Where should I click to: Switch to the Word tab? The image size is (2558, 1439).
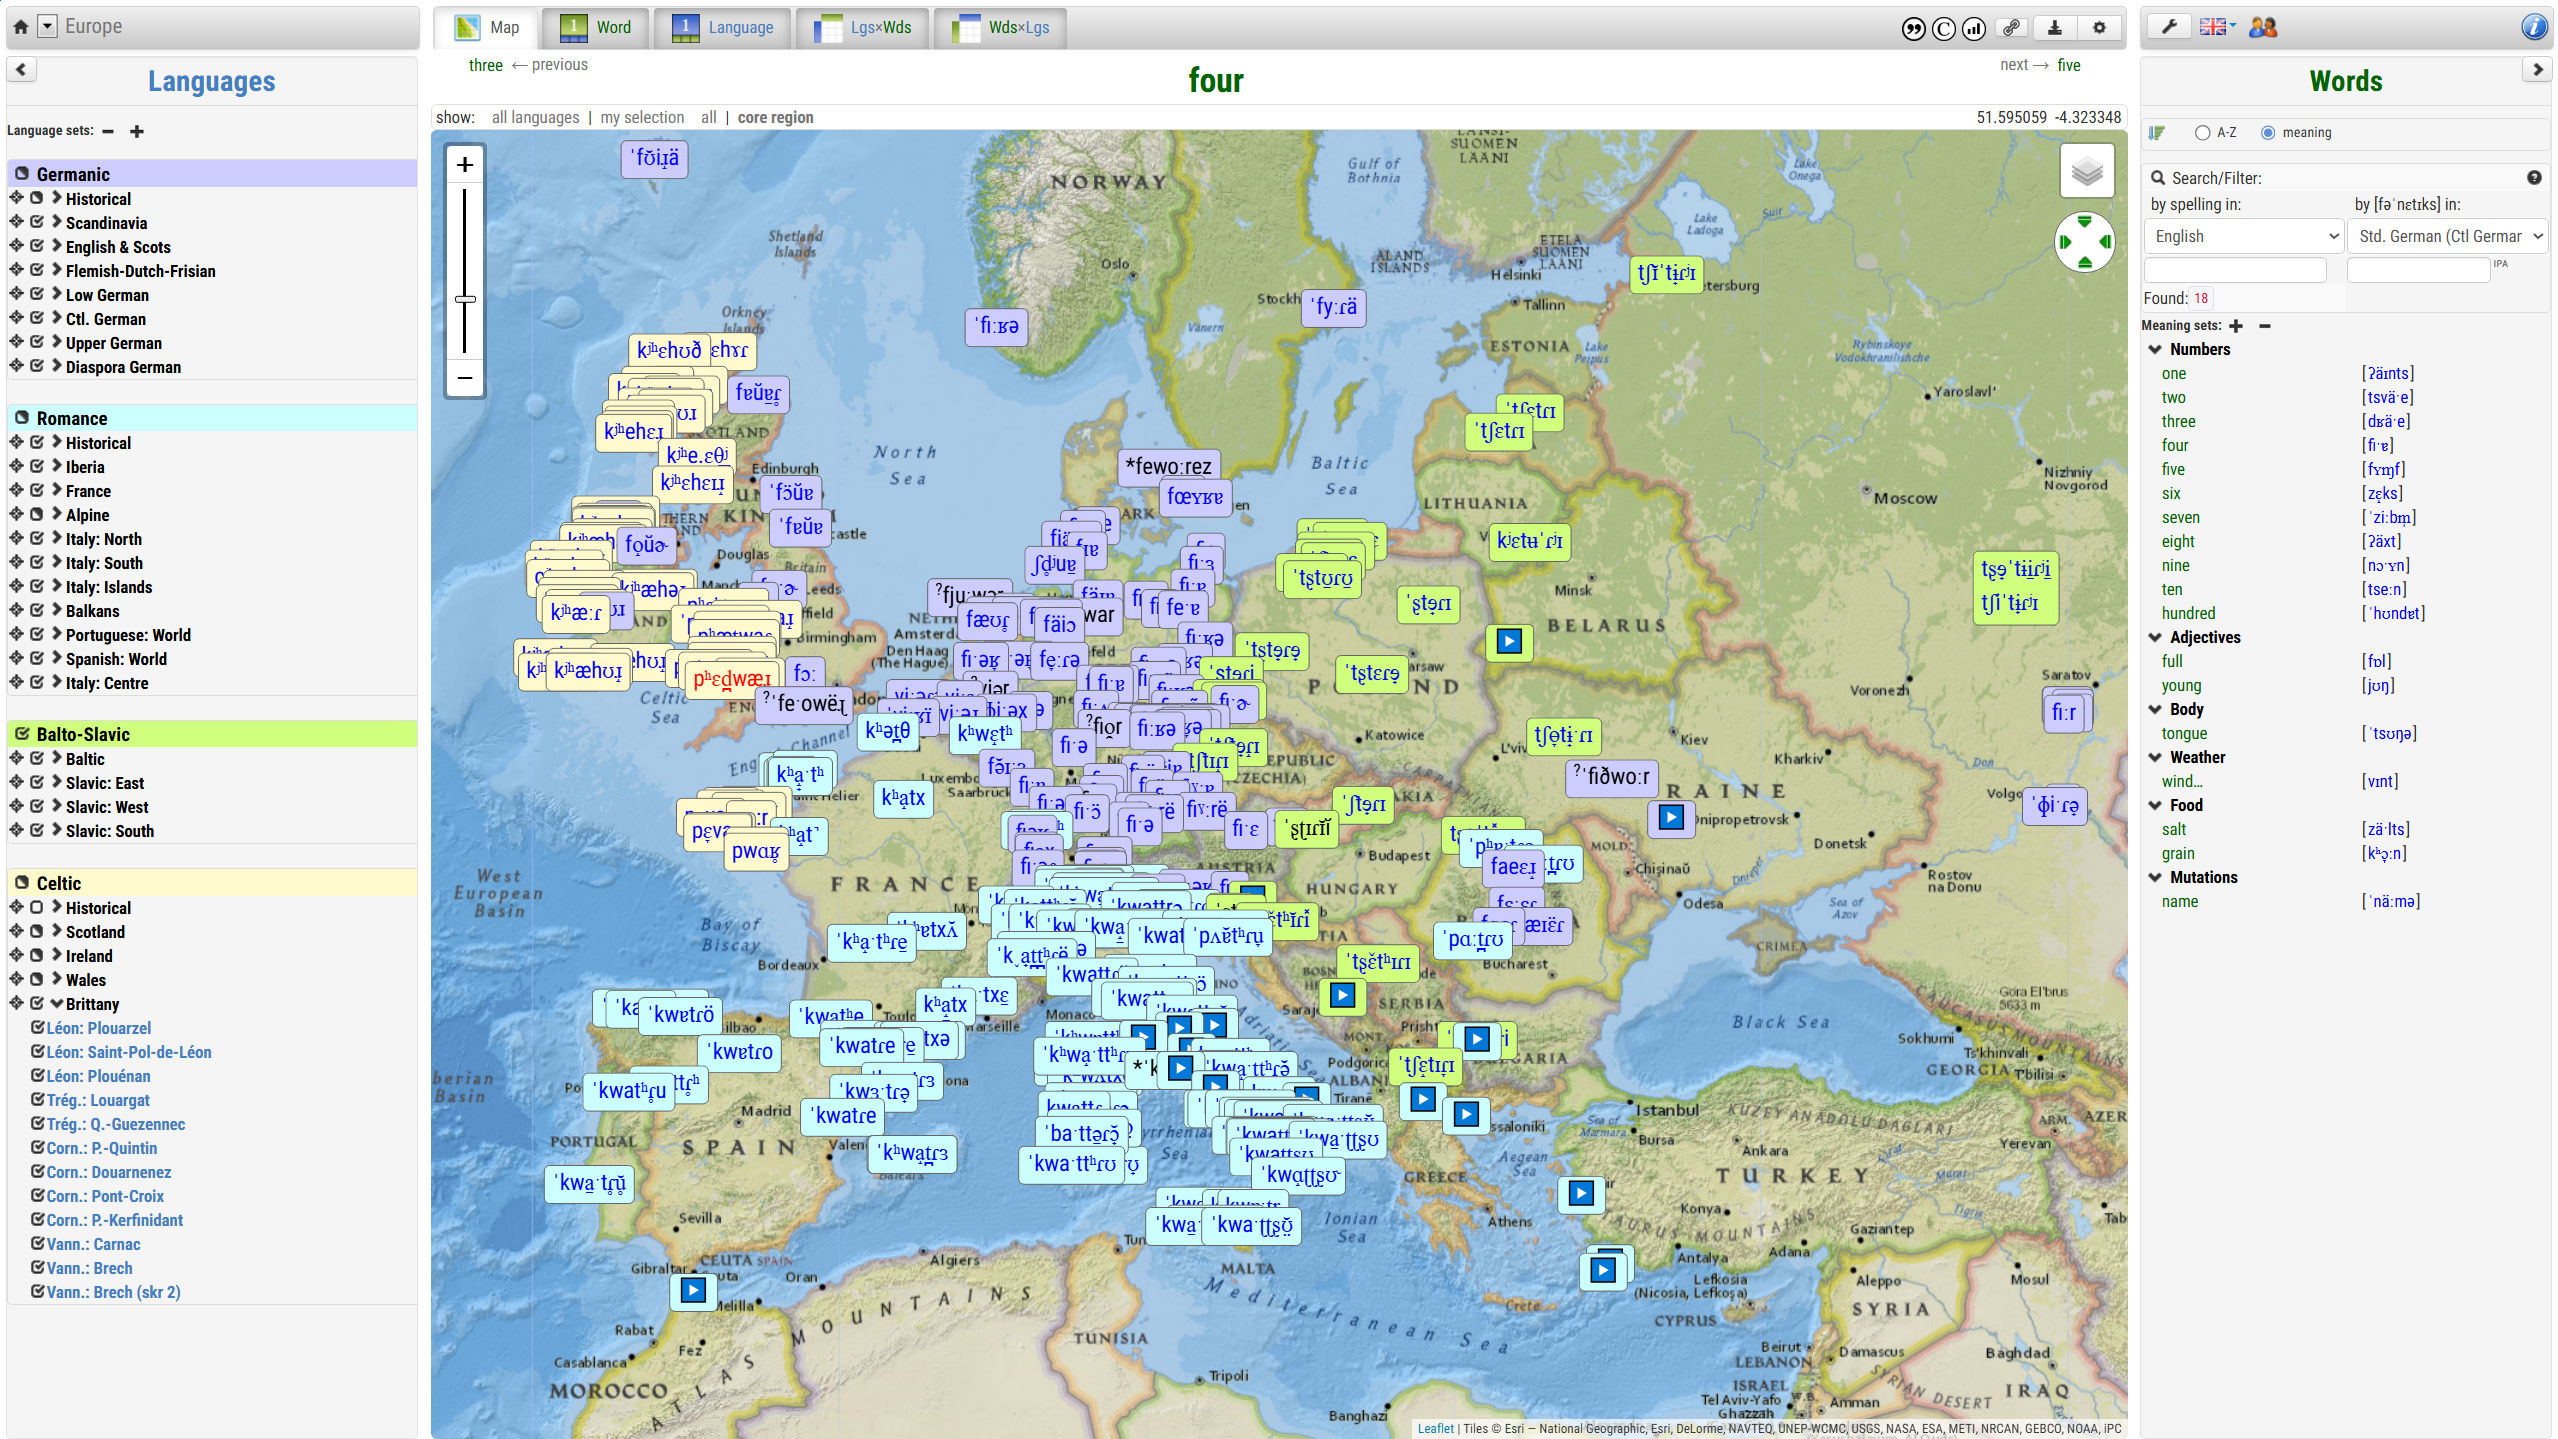597,28
